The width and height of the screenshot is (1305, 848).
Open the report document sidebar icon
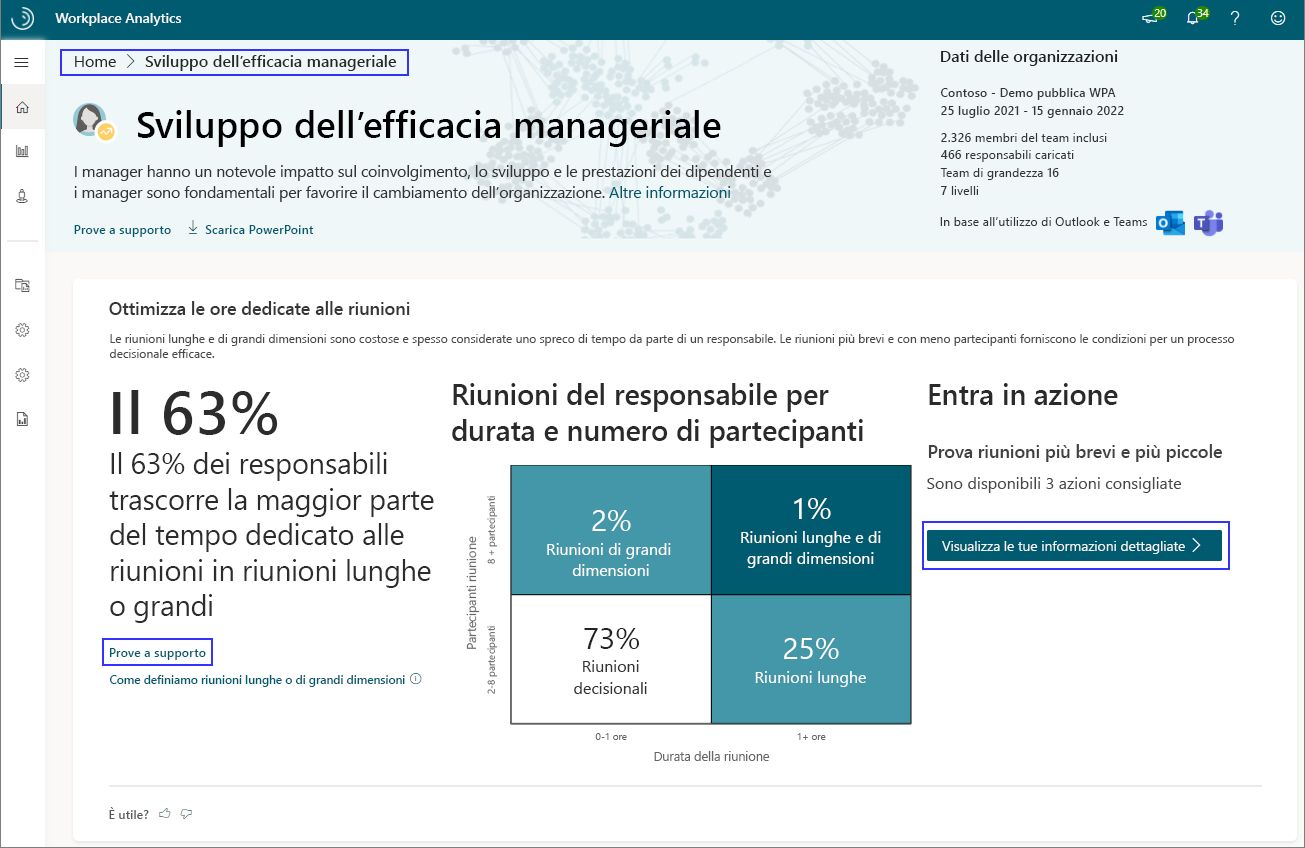pos(22,419)
